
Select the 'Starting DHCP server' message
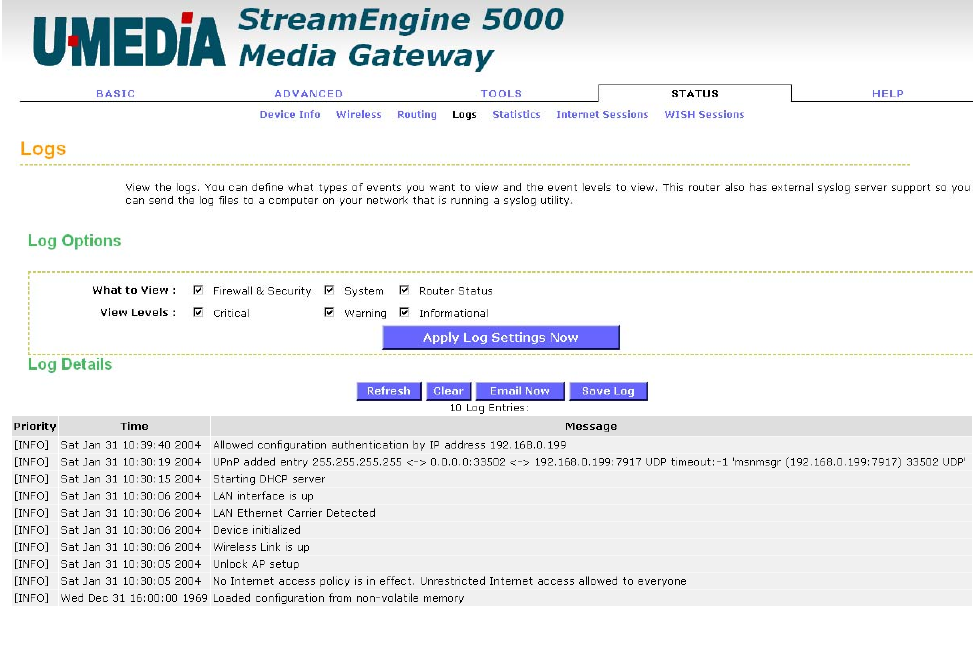point(269,479)
